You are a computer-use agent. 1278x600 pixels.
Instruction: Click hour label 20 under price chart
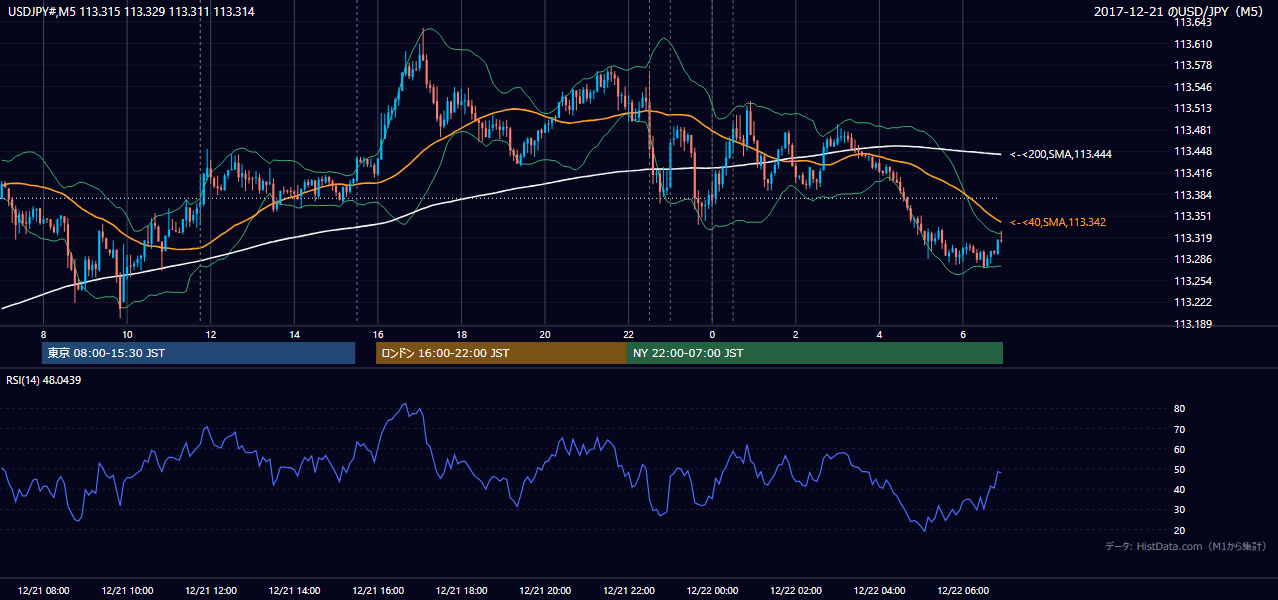[545, 334]
